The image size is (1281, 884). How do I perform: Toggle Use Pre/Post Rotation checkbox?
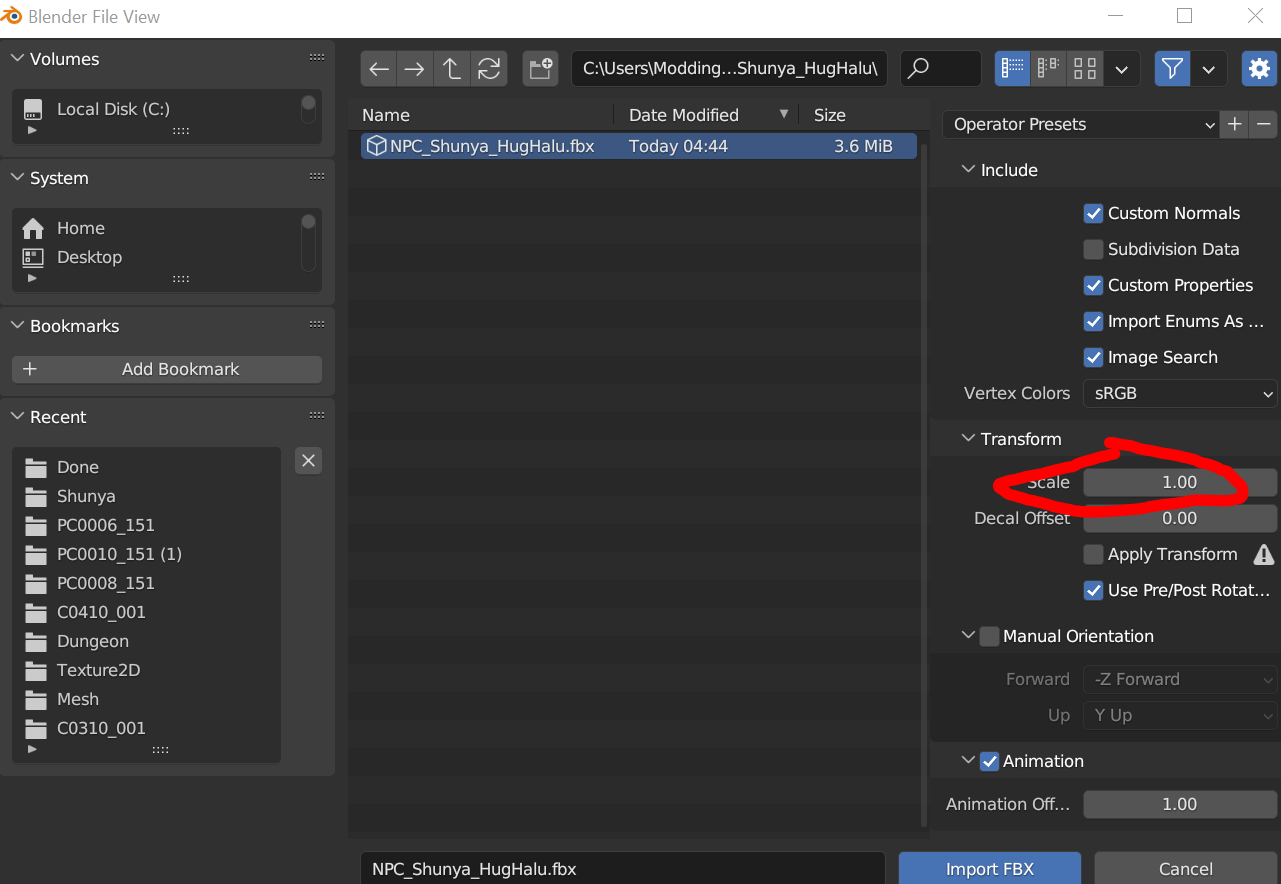[x=1093, y=590]
